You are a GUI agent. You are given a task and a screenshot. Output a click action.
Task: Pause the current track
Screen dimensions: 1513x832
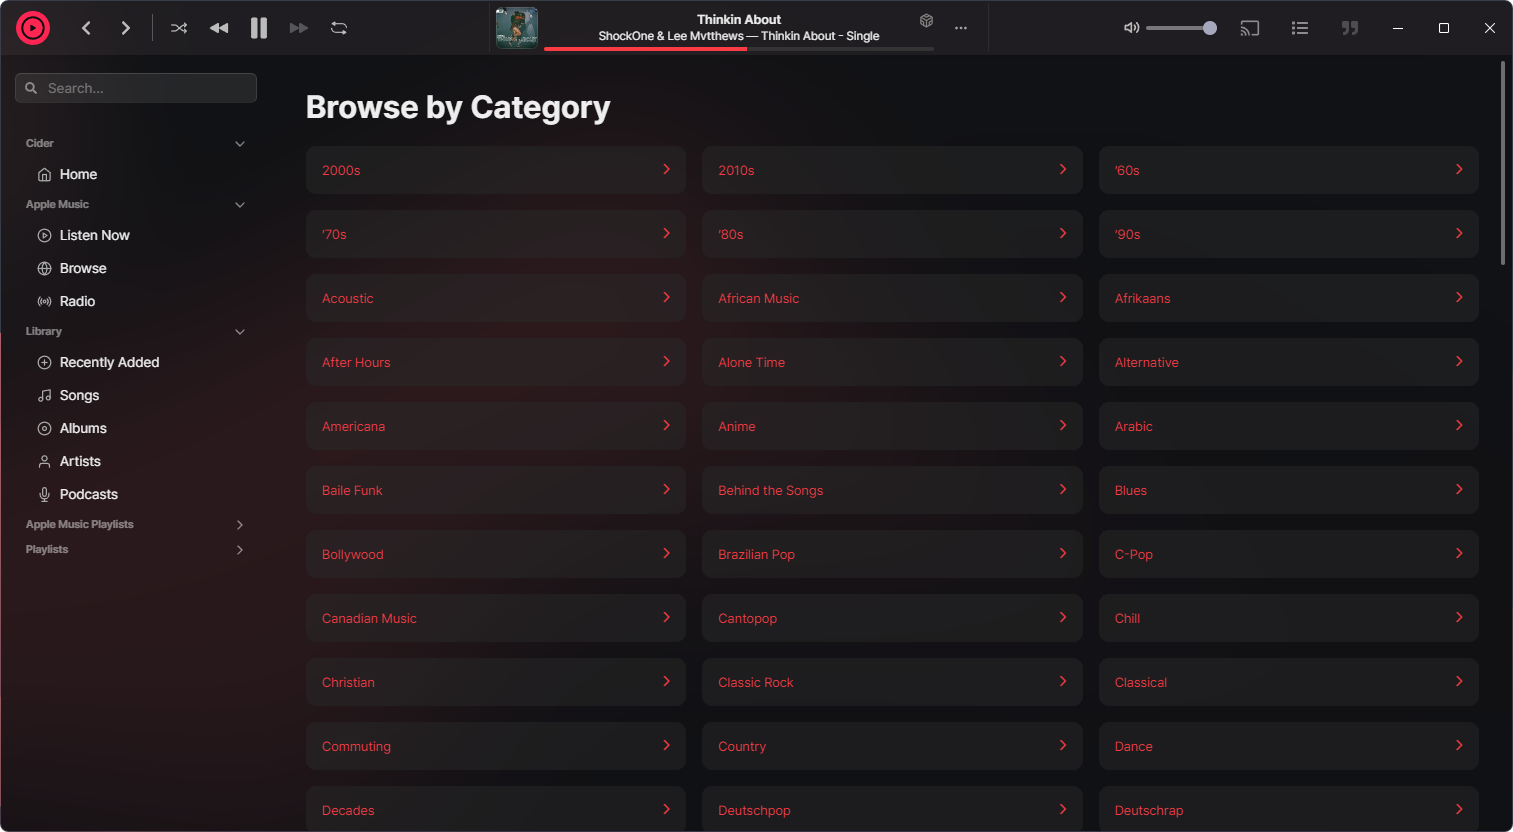[259, 28]
